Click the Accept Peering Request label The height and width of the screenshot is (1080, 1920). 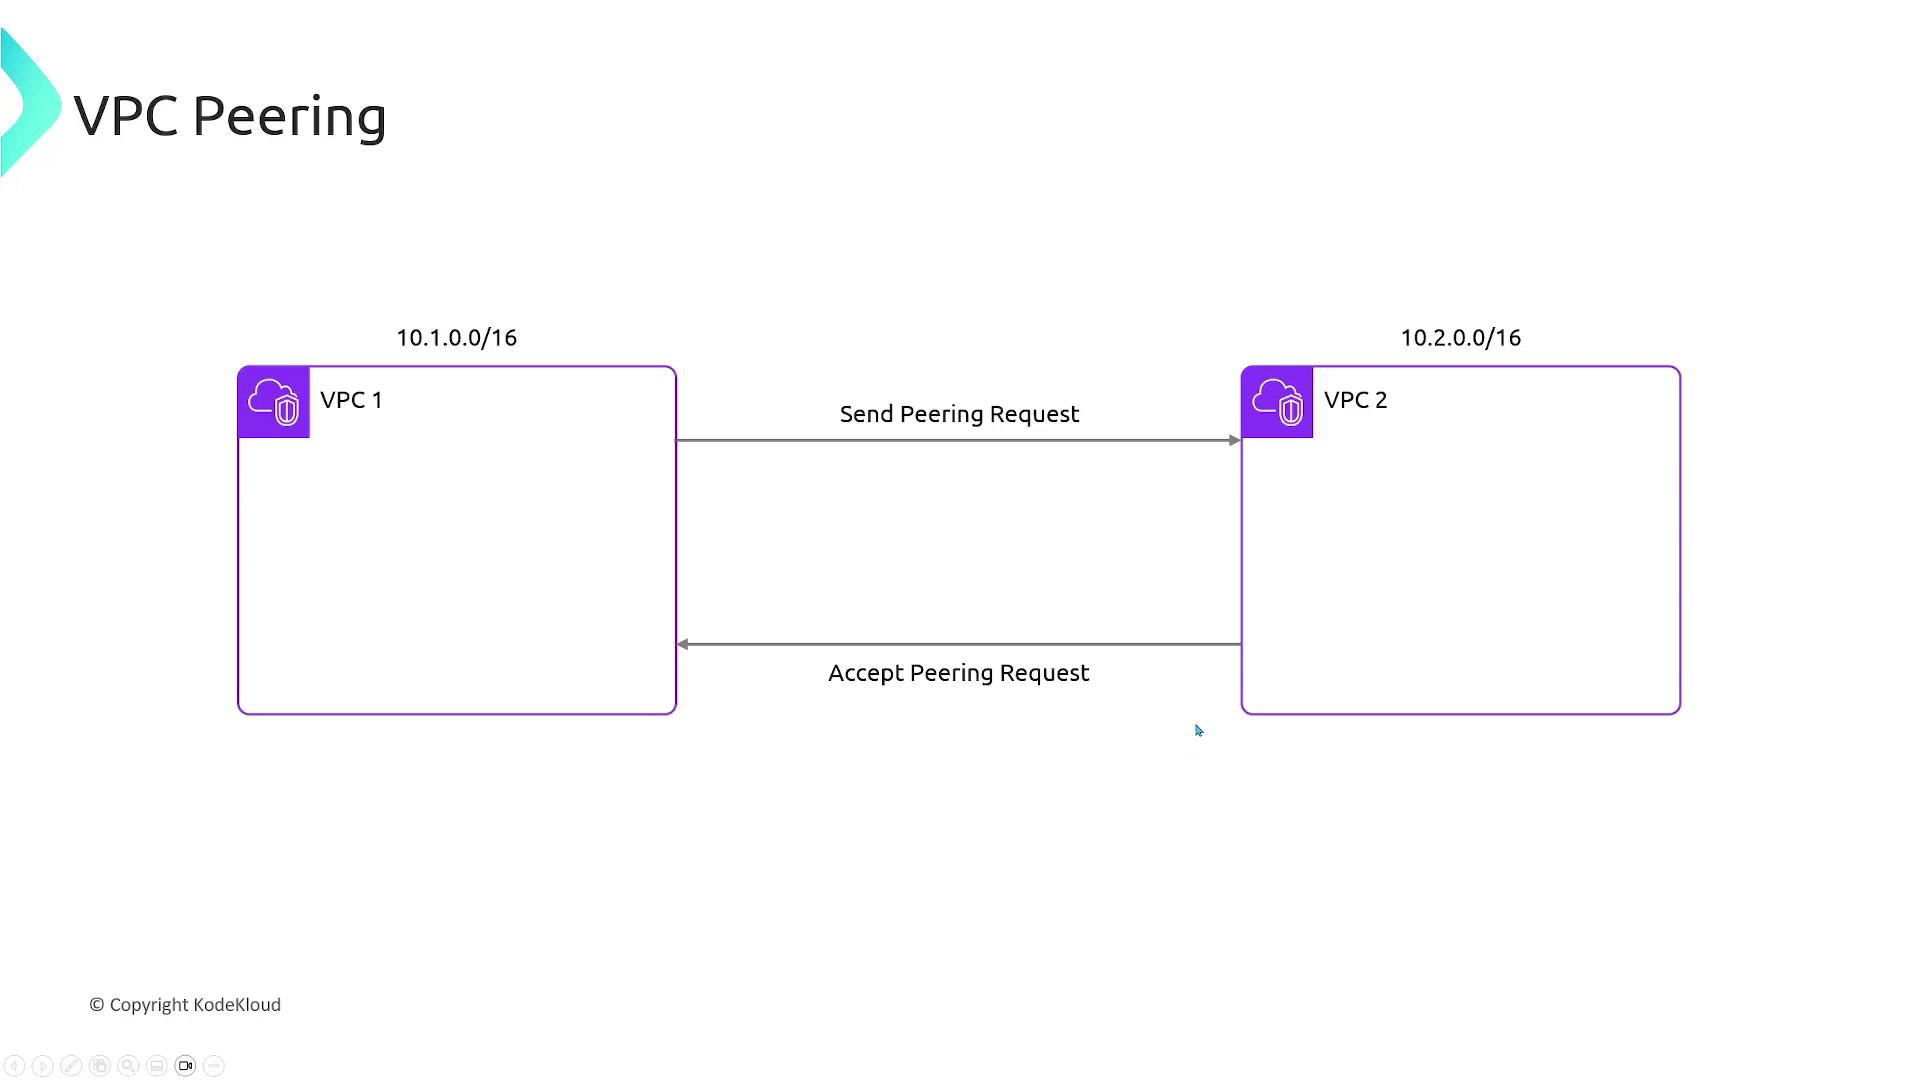[x=958, y=673]
